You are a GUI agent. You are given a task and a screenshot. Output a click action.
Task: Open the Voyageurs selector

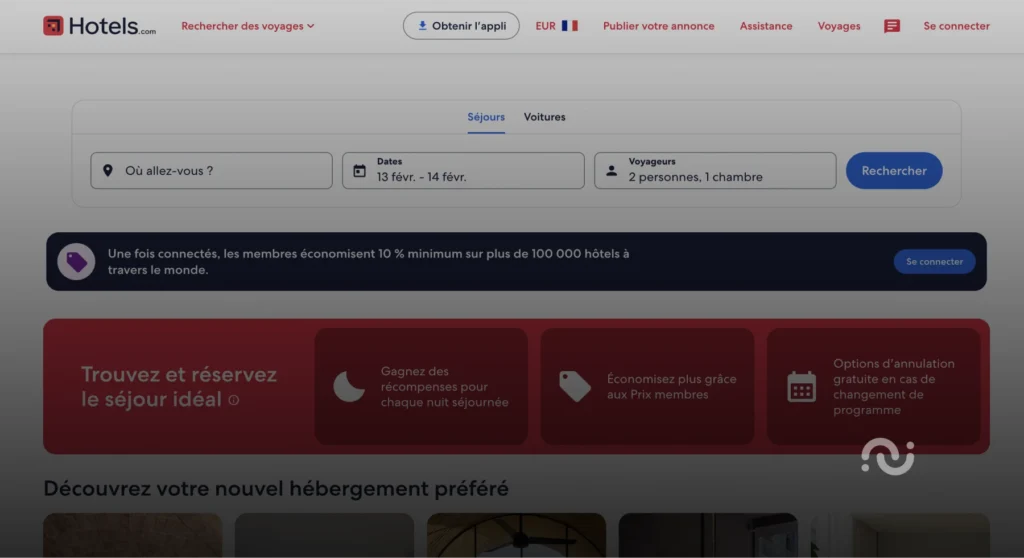(715, 171)
